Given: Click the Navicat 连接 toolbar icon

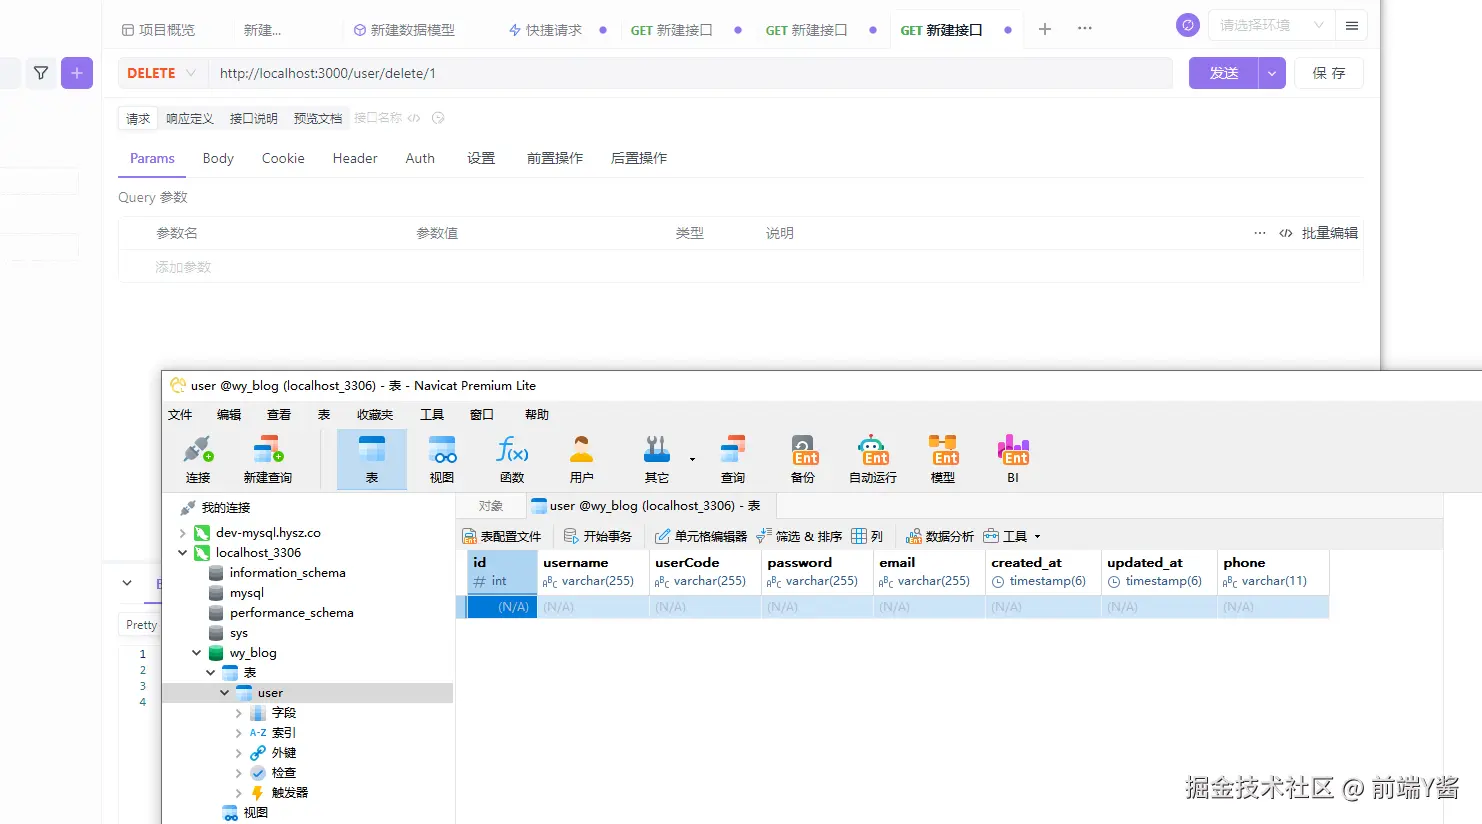Looking at the screenshot, I should (x=198, y=459).
